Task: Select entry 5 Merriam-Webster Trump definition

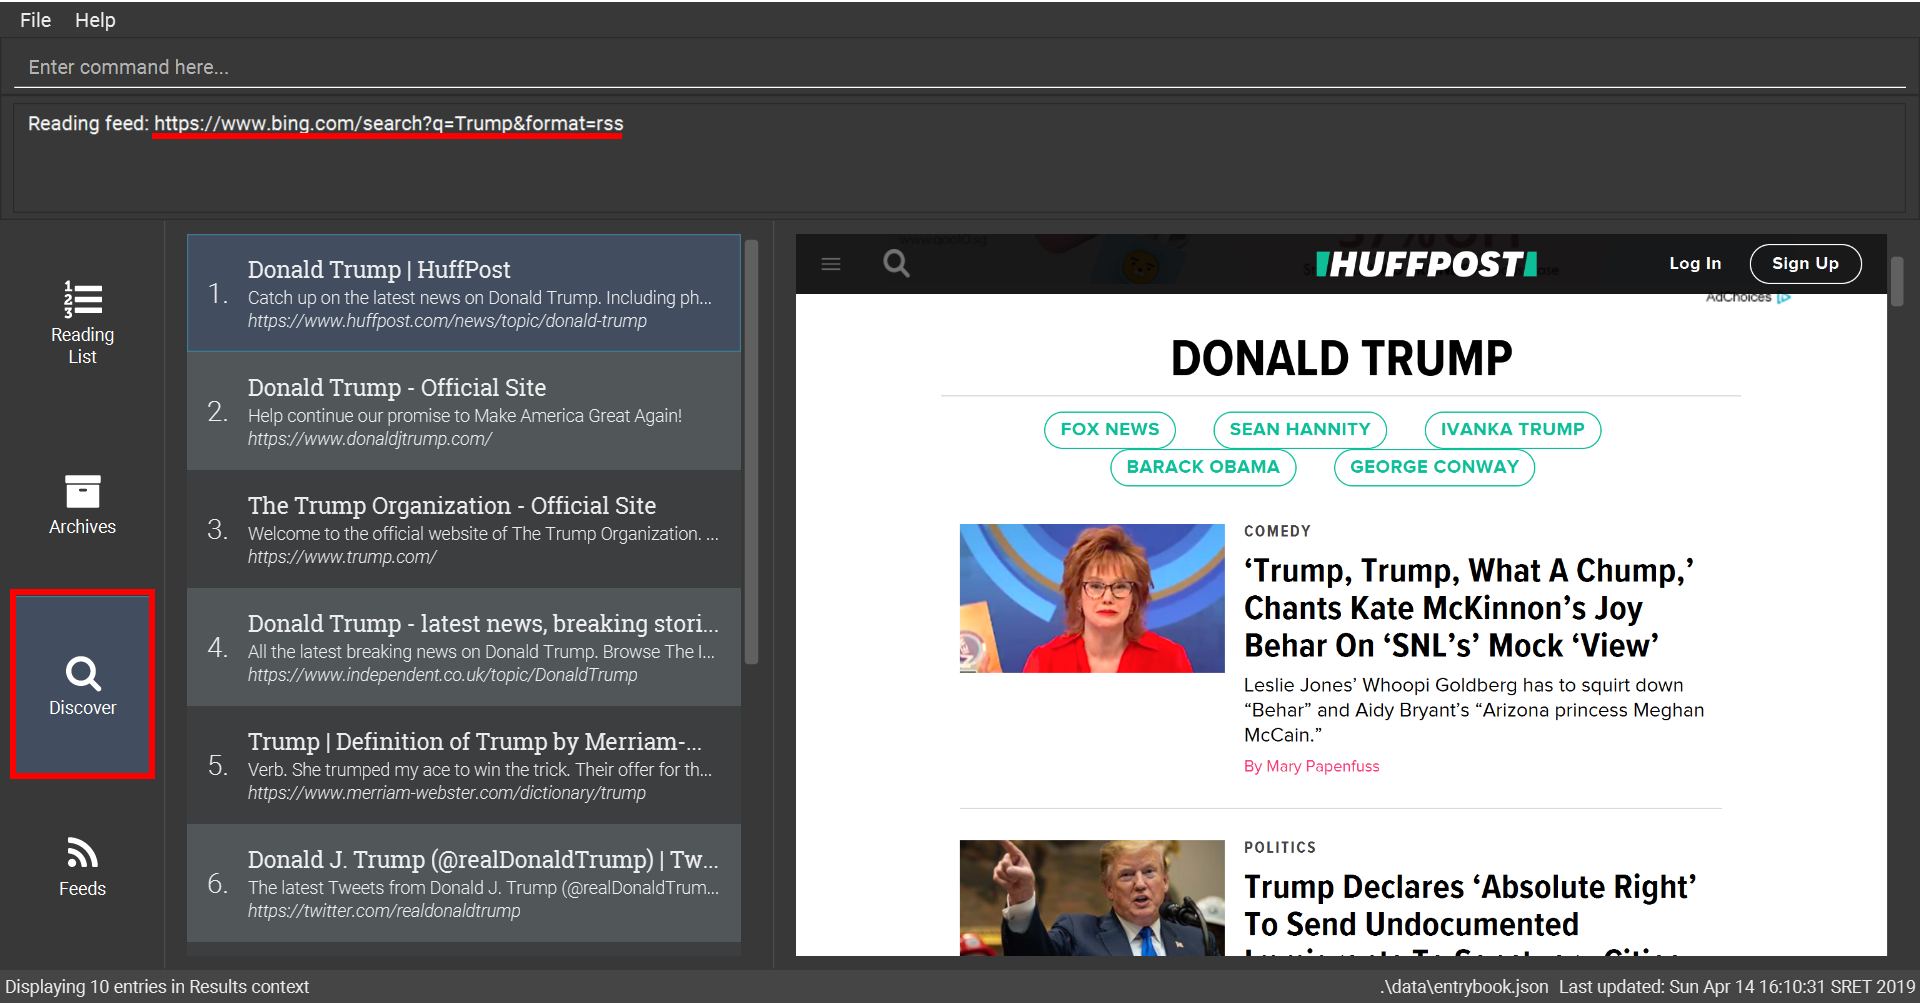Action: click(x=464, y=765)
